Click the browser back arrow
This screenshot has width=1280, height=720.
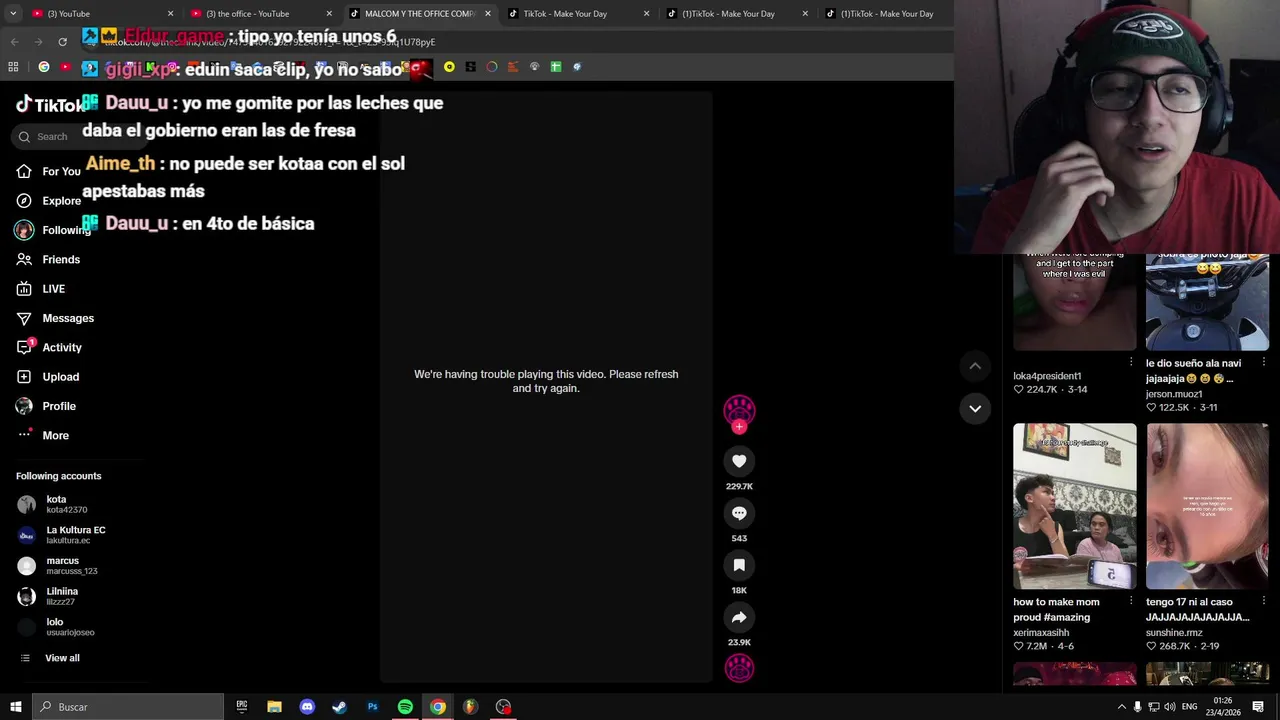(14, 42)
